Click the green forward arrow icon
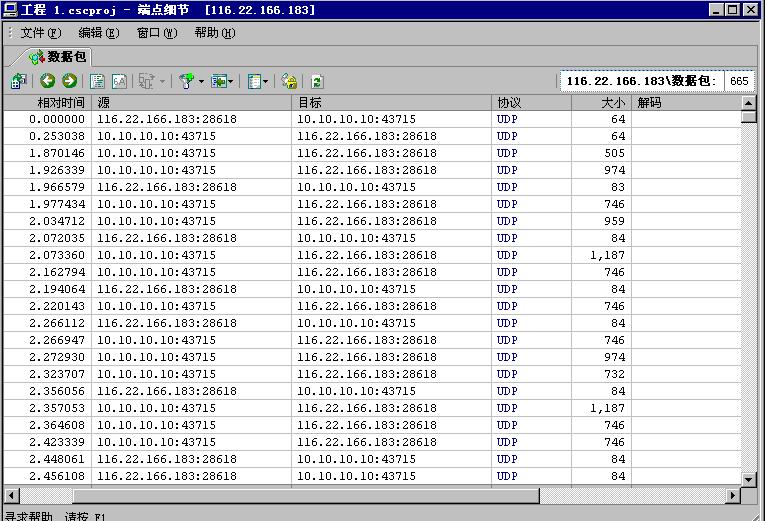Viewport: 765px width, 521px height. (x=69, y=81)
